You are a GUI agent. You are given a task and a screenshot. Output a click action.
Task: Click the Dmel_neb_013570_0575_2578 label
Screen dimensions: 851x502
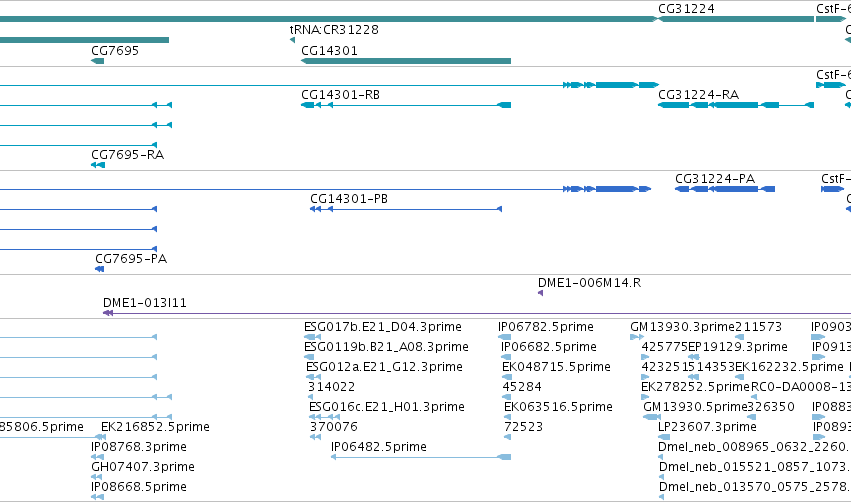(755, 487)
